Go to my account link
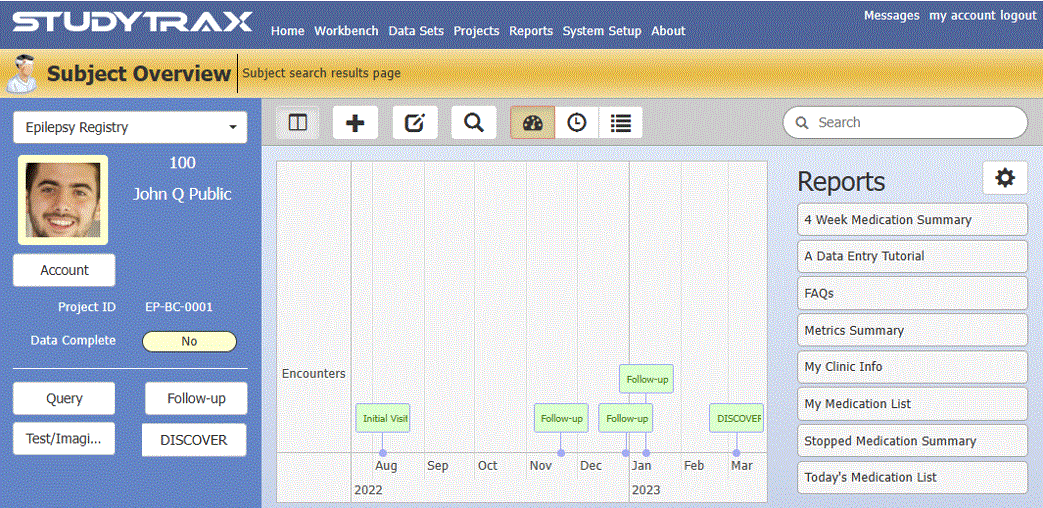 tap(961, 15)
